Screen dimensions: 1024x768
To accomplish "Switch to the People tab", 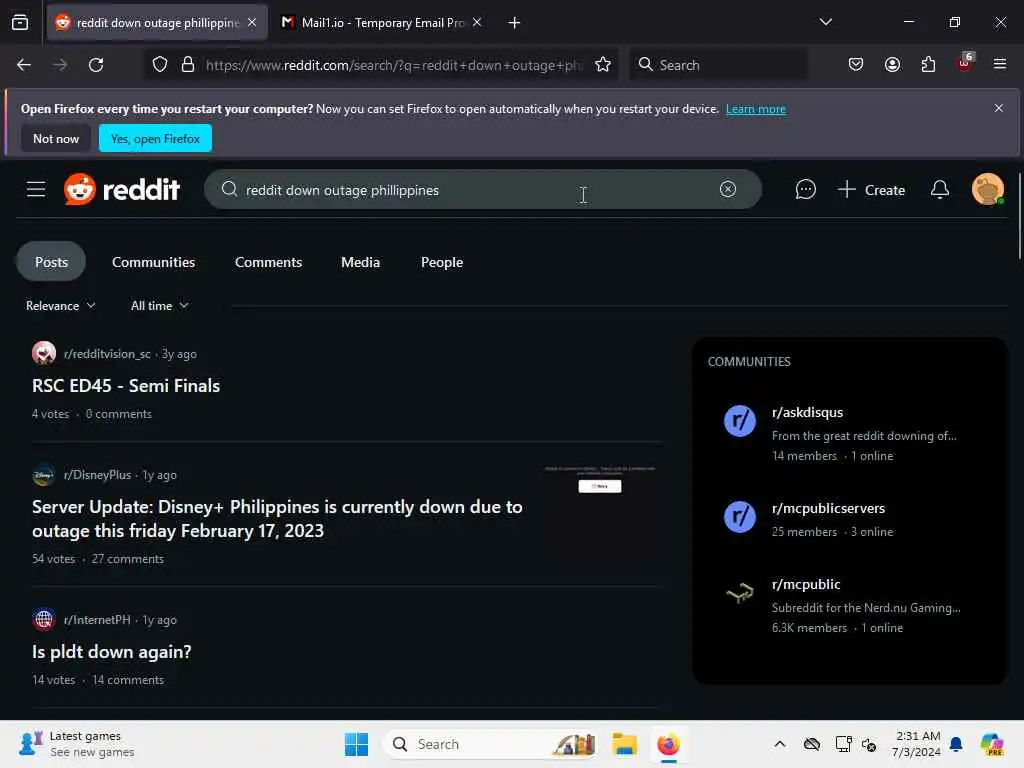I will pos(442,262).
